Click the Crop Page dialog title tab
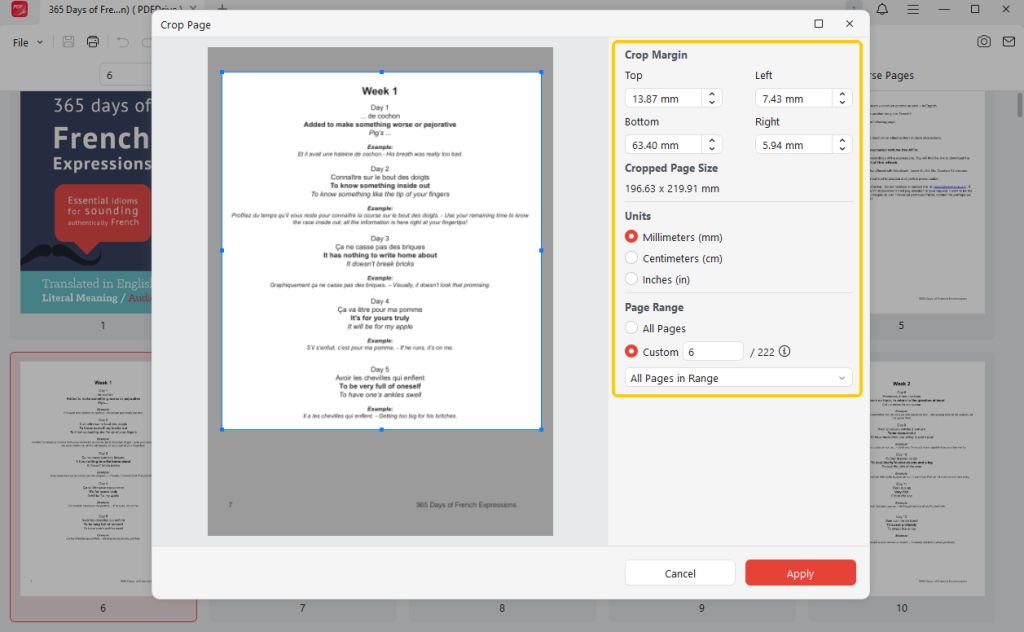 pos(186,25)
